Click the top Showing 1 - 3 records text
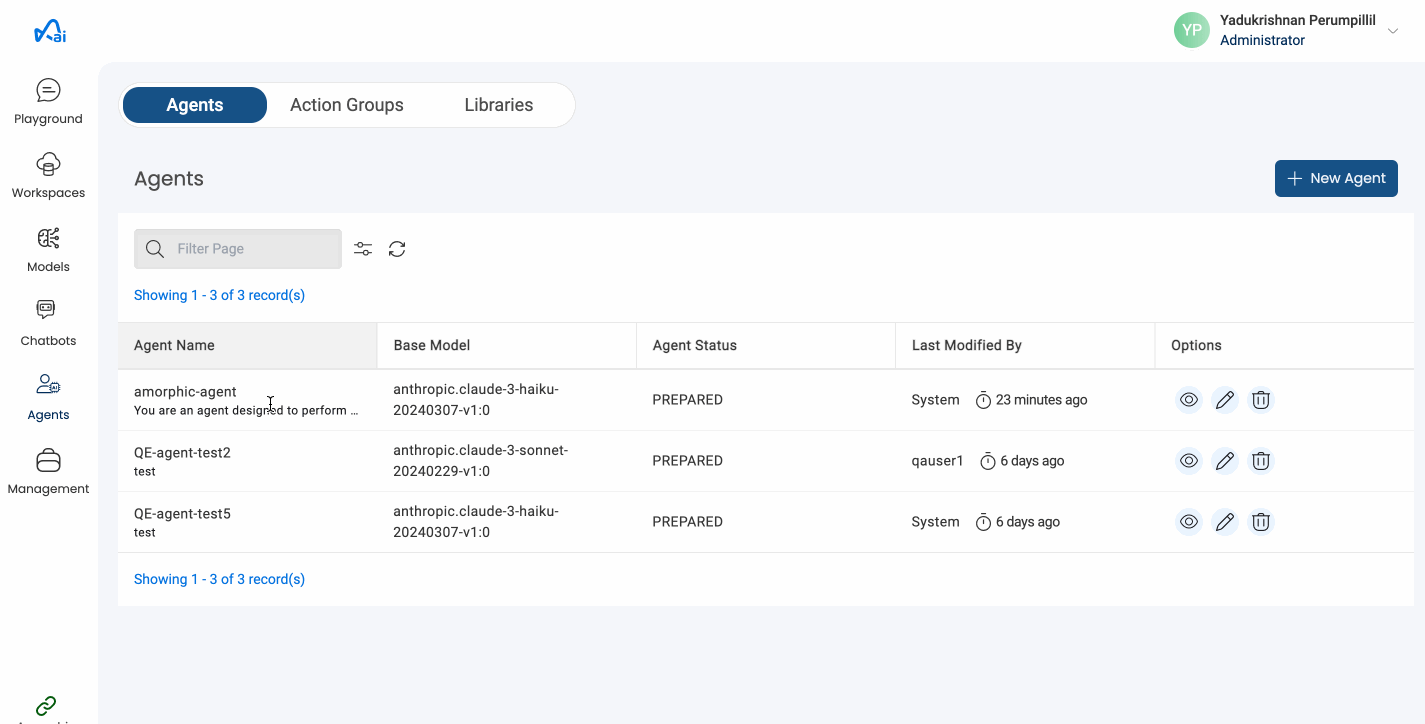Viewport: 1425px width, 724px height. point(219,295)
